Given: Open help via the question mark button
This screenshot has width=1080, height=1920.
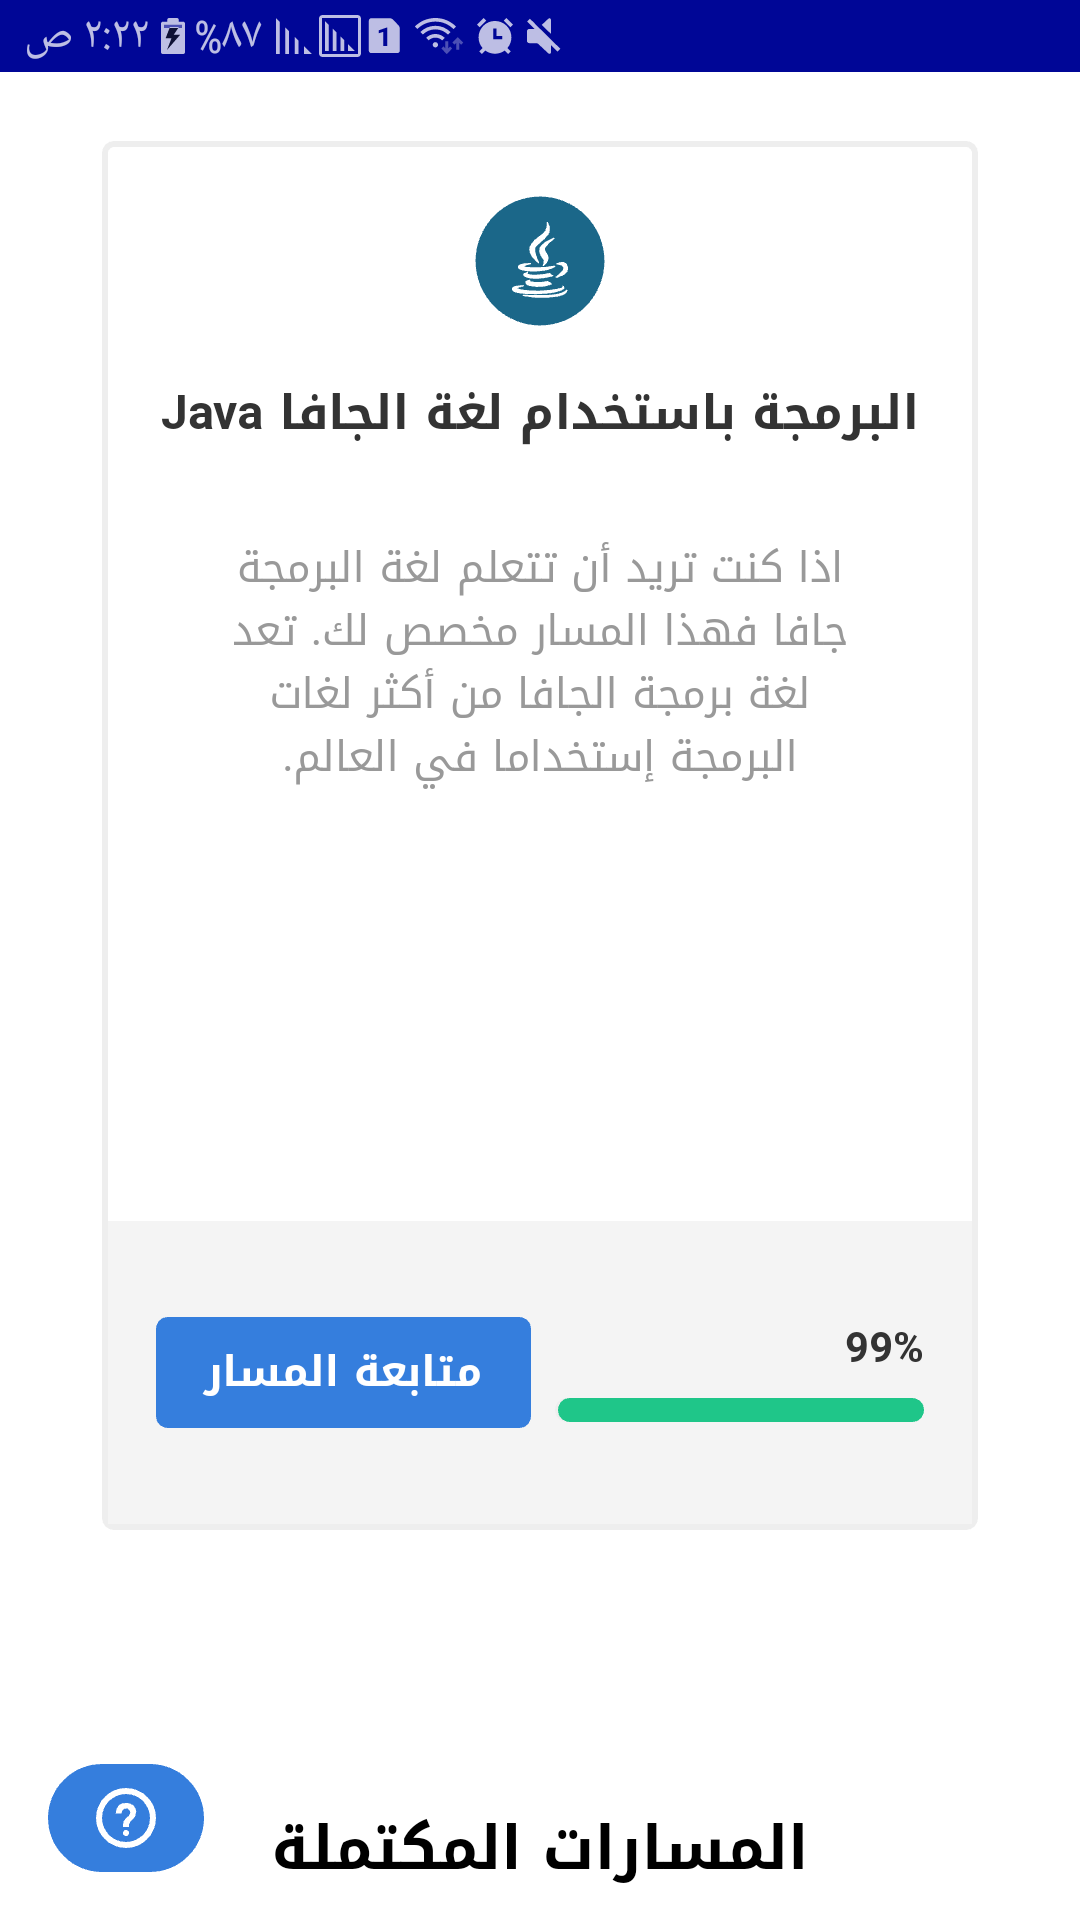Looking at the screenshot, I should [x=126, y=1818].
